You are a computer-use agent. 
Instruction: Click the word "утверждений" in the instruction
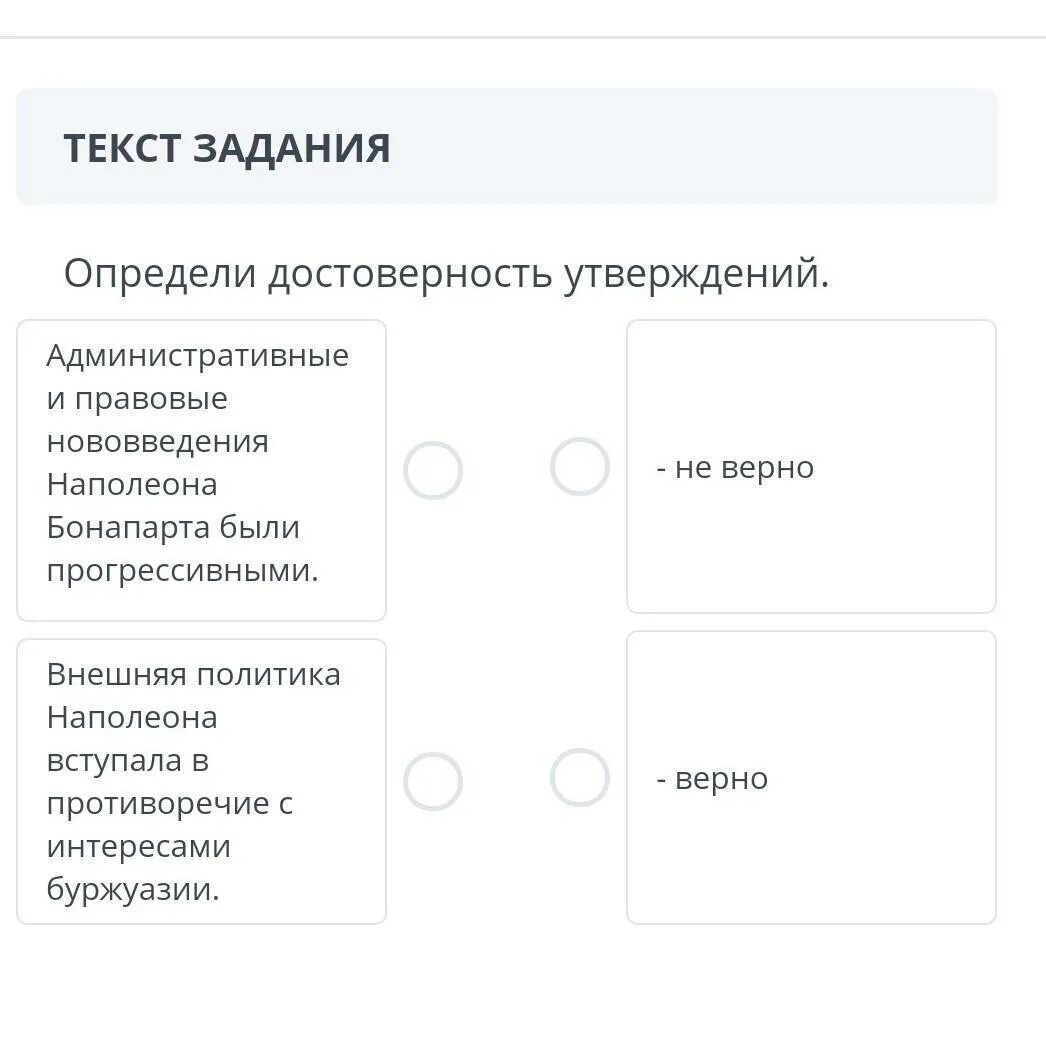tap(695, 273)
